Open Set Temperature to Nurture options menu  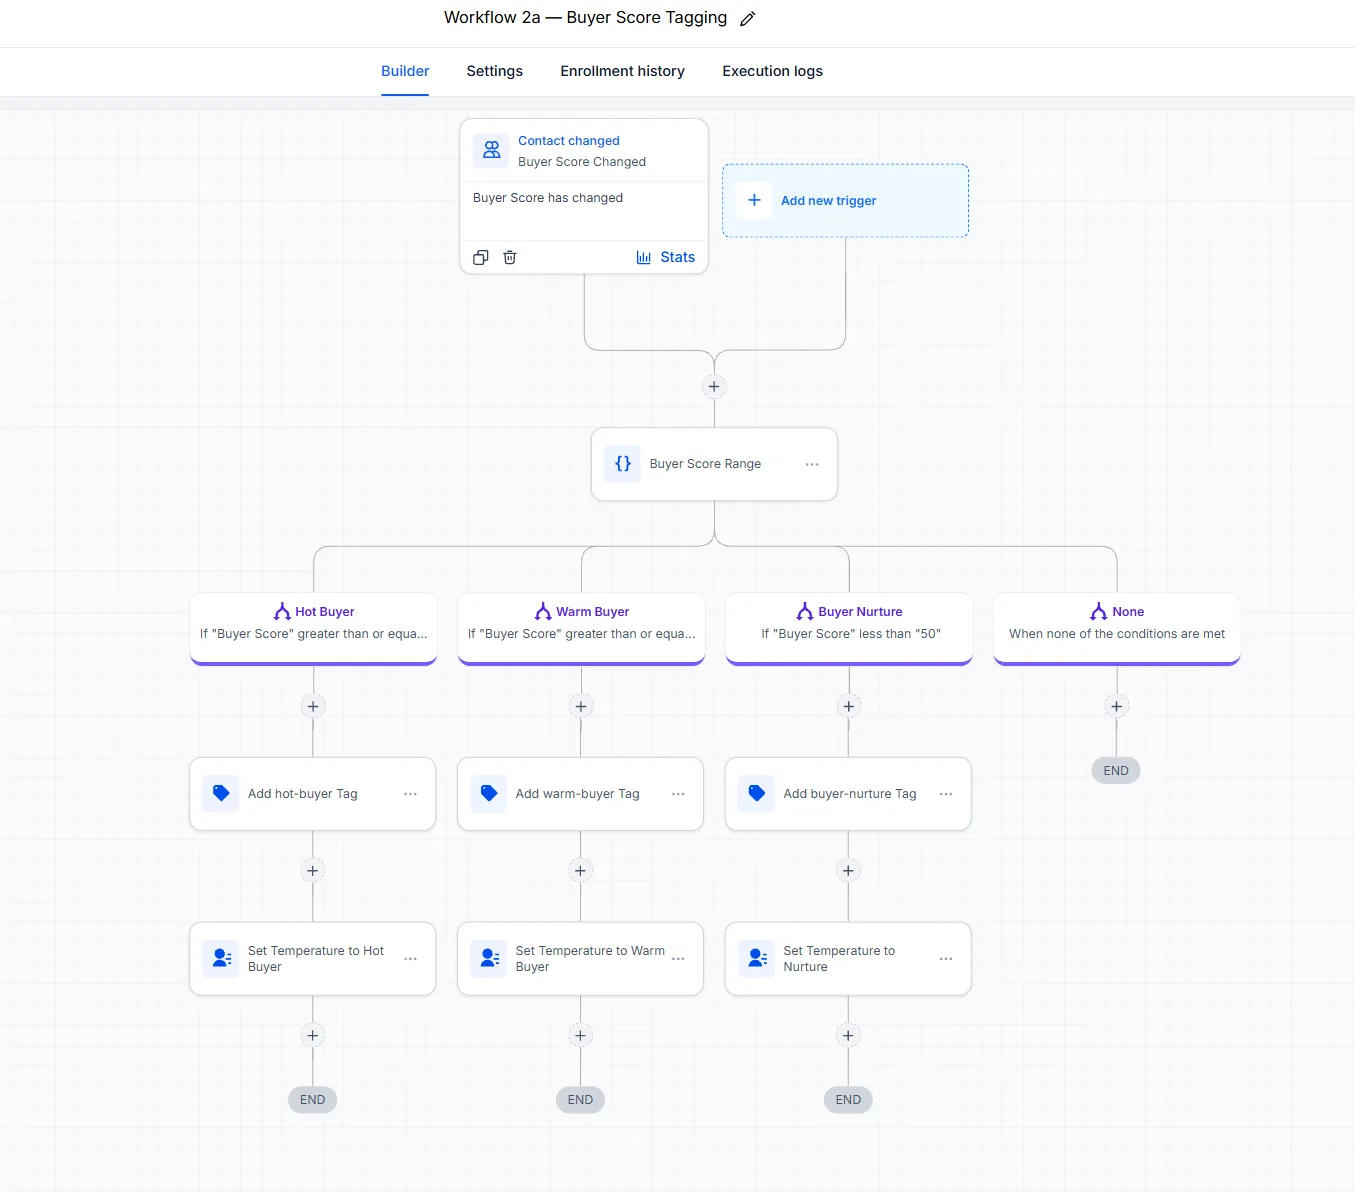(946, 959)
